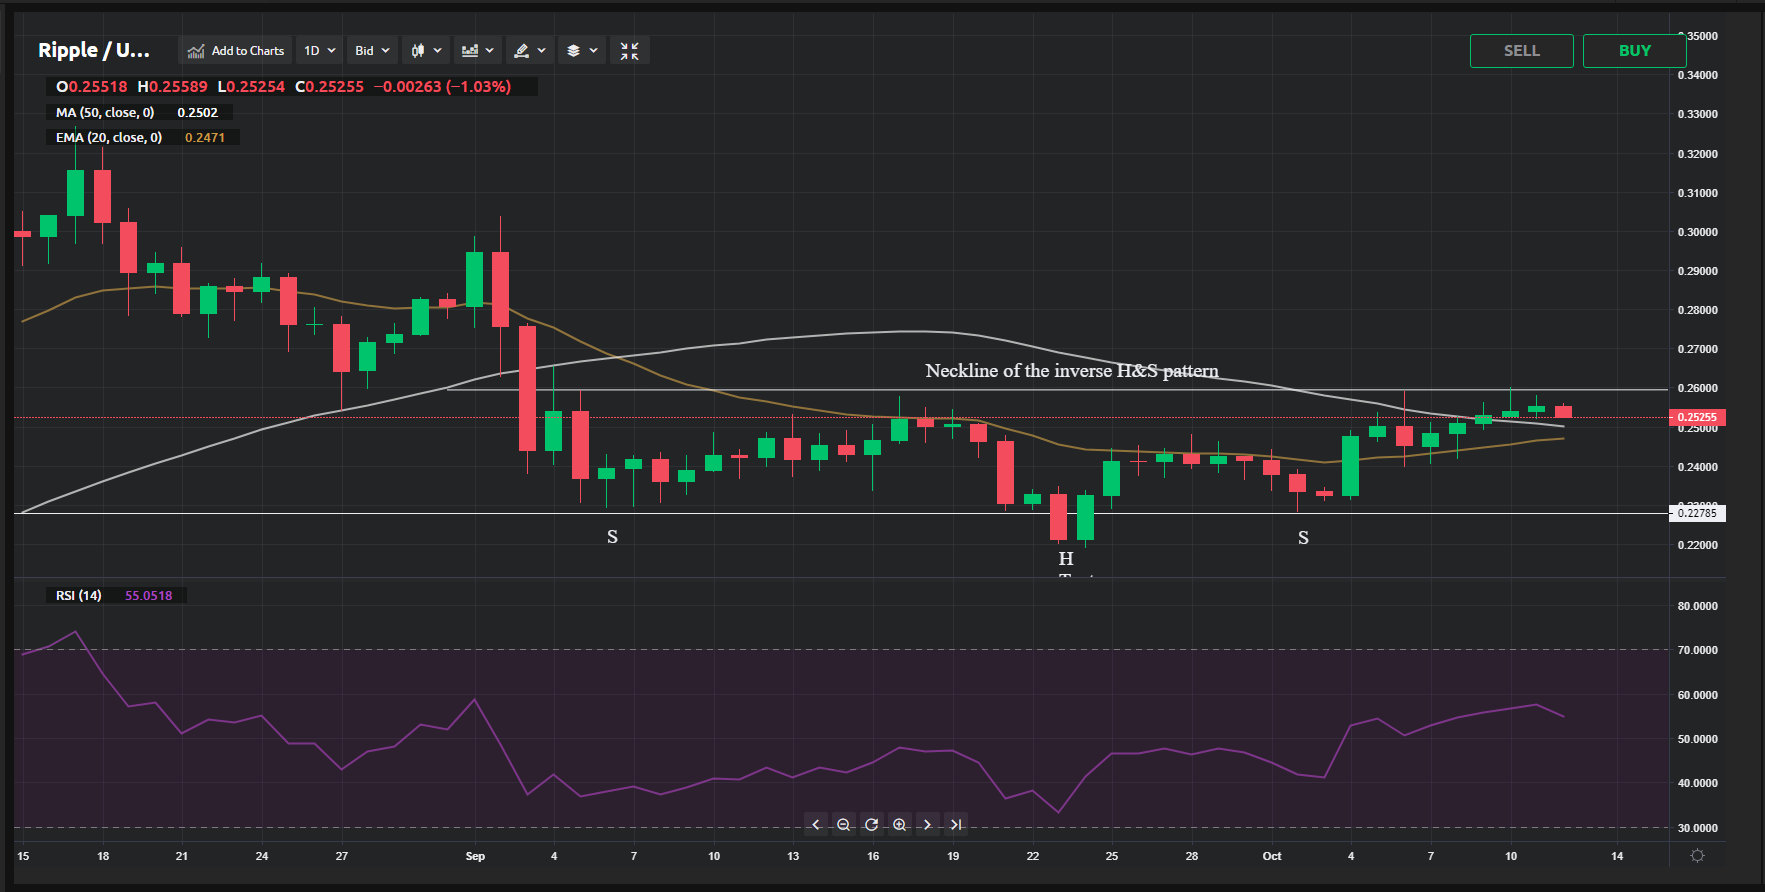Viewport: 1765px width, 892px height.
Task: Click the 0.30000 price axis label
Action: 1698,232
